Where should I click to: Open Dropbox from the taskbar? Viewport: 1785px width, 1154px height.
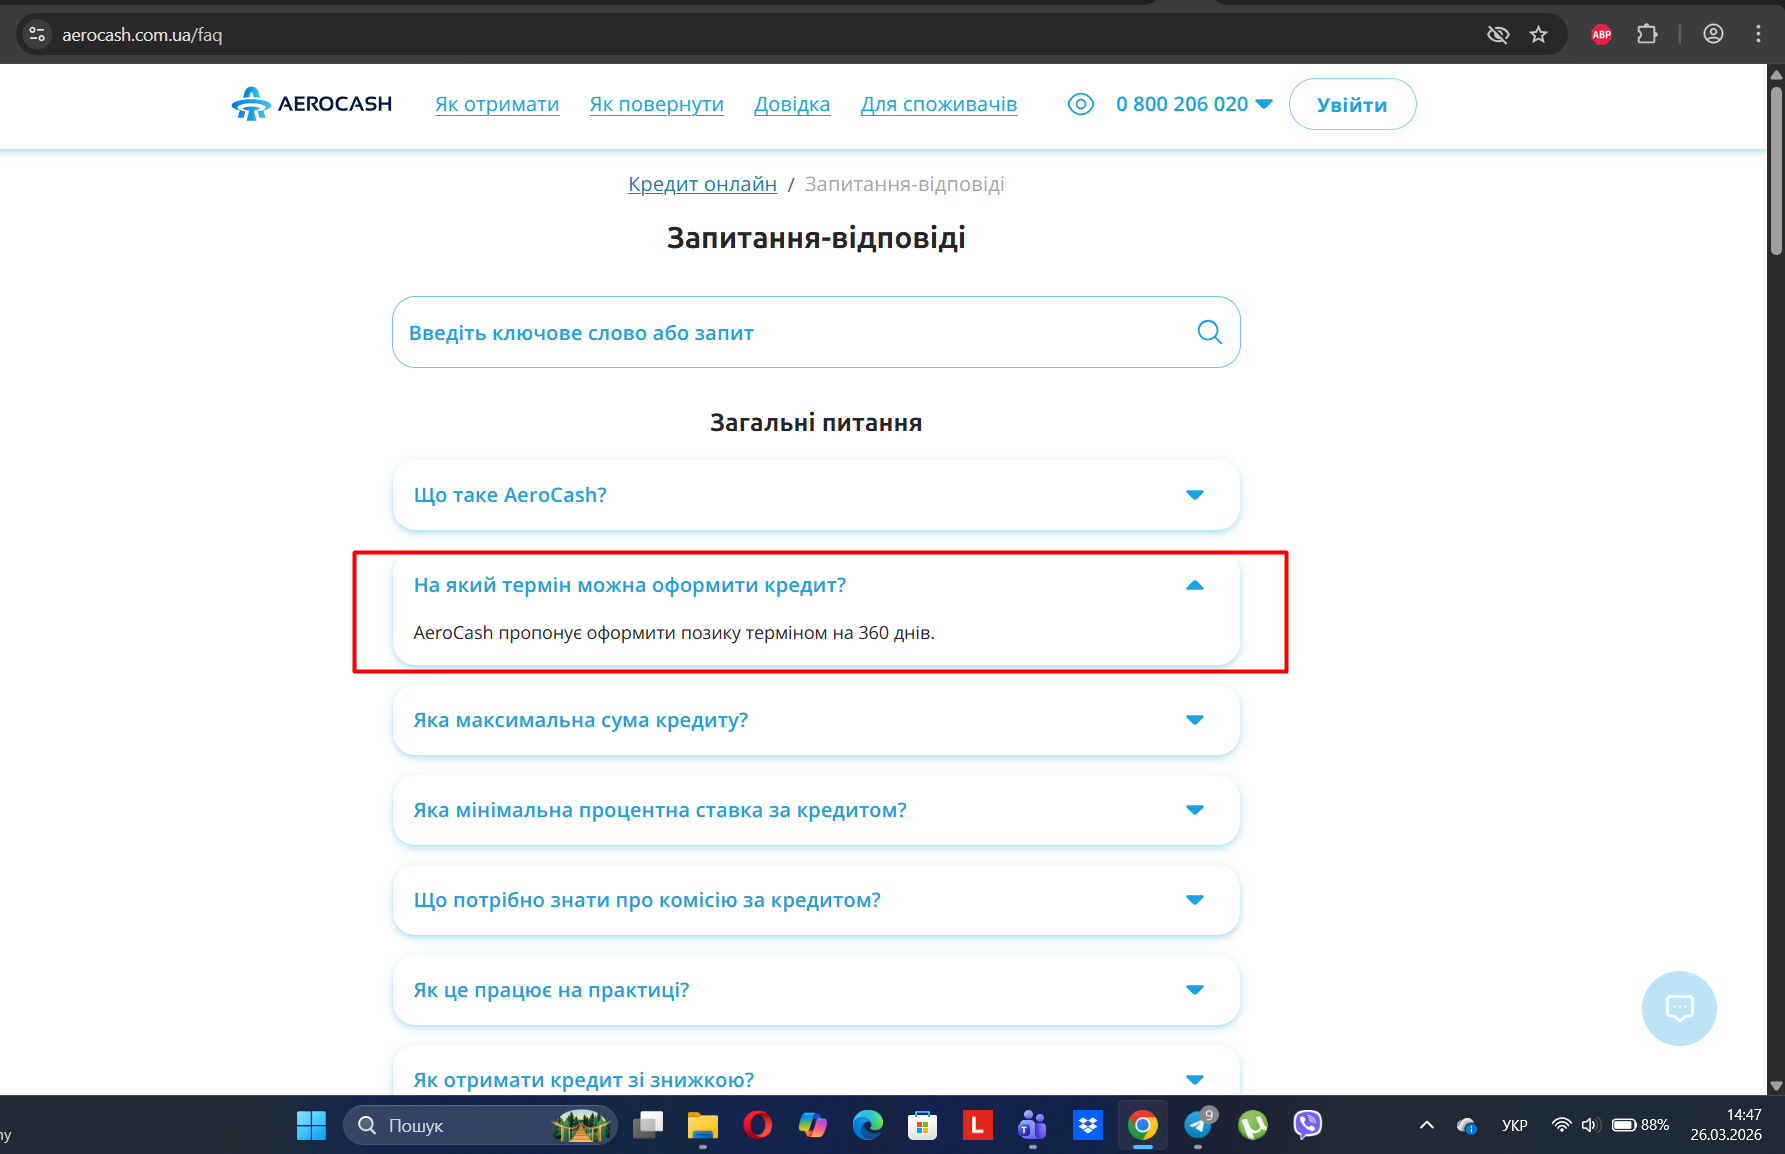pyautogui.click(x=1087, y=1125)
